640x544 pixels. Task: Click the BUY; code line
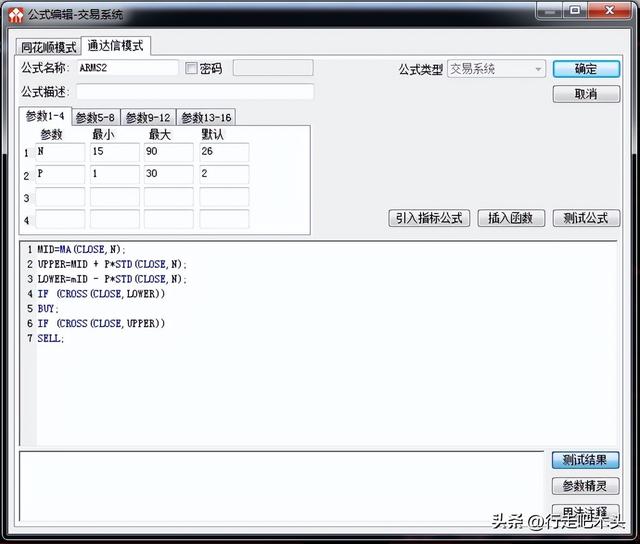(48, 309)
